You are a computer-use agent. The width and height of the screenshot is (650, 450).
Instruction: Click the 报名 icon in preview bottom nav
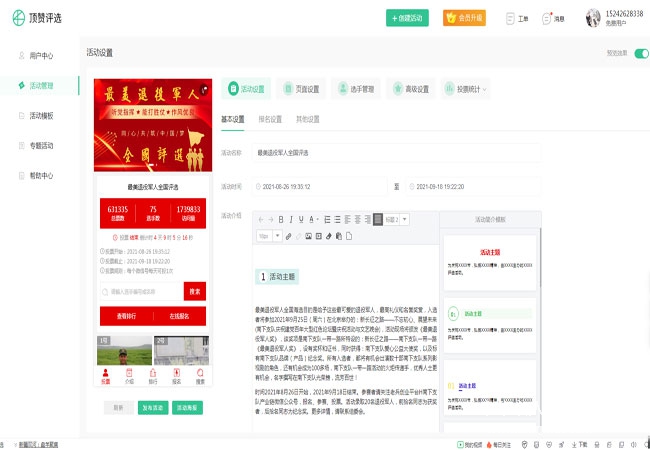[177, 376]
